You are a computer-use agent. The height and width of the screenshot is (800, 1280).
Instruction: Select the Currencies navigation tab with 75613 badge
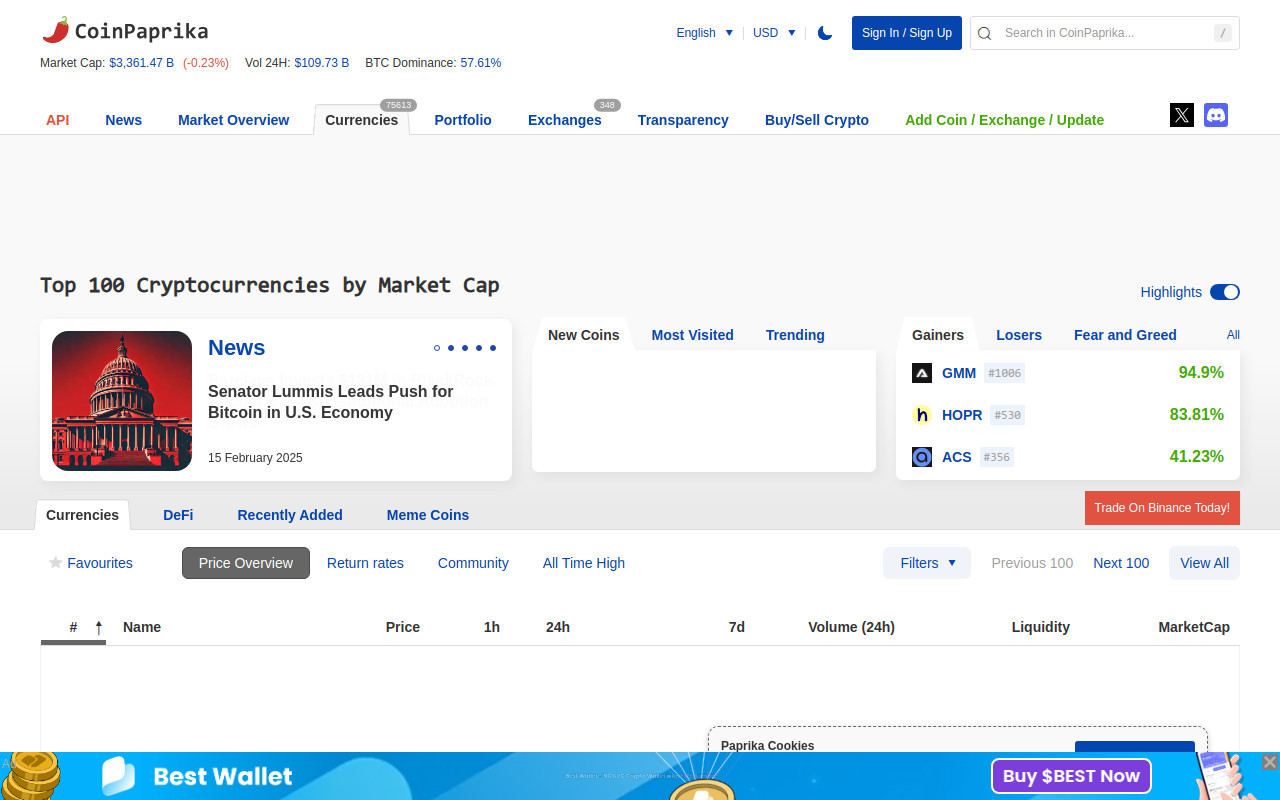[x=362, y=120]
